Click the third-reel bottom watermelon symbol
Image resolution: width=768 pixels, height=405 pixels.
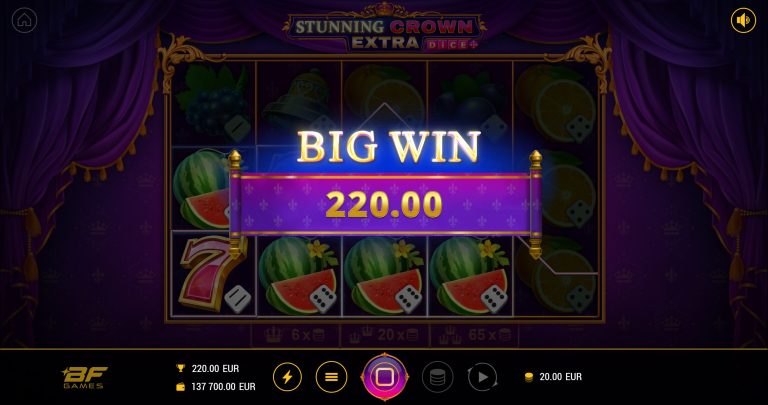(384, 275)
